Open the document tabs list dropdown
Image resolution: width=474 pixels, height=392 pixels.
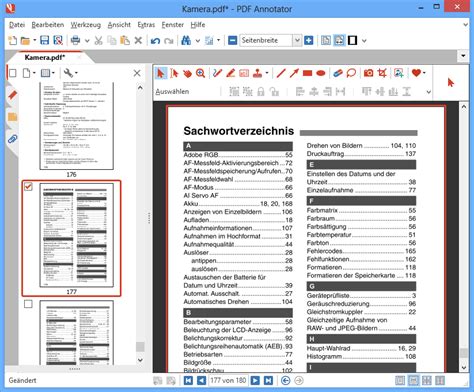[463, 56]
